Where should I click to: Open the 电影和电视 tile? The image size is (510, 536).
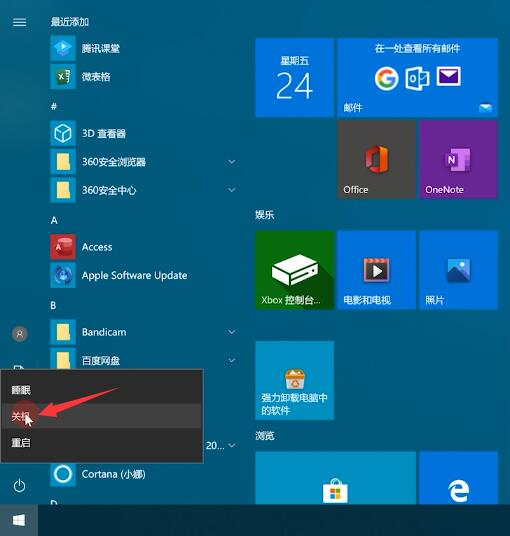pos(376,270)
